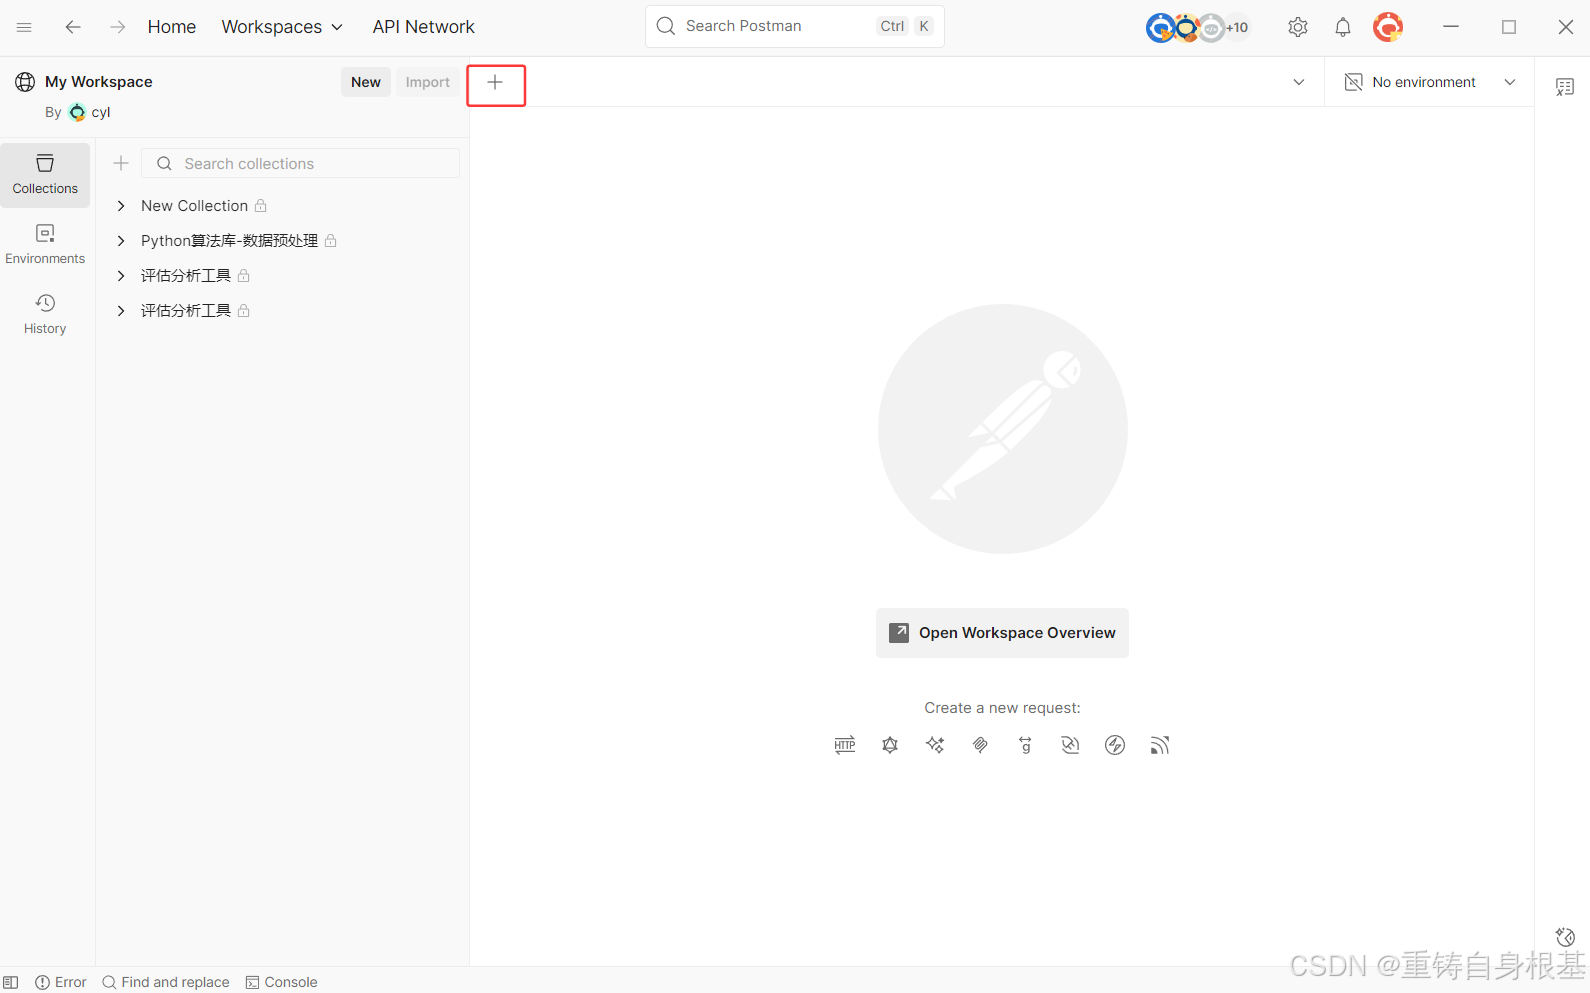Show the +10 collaborators list

1237,27
